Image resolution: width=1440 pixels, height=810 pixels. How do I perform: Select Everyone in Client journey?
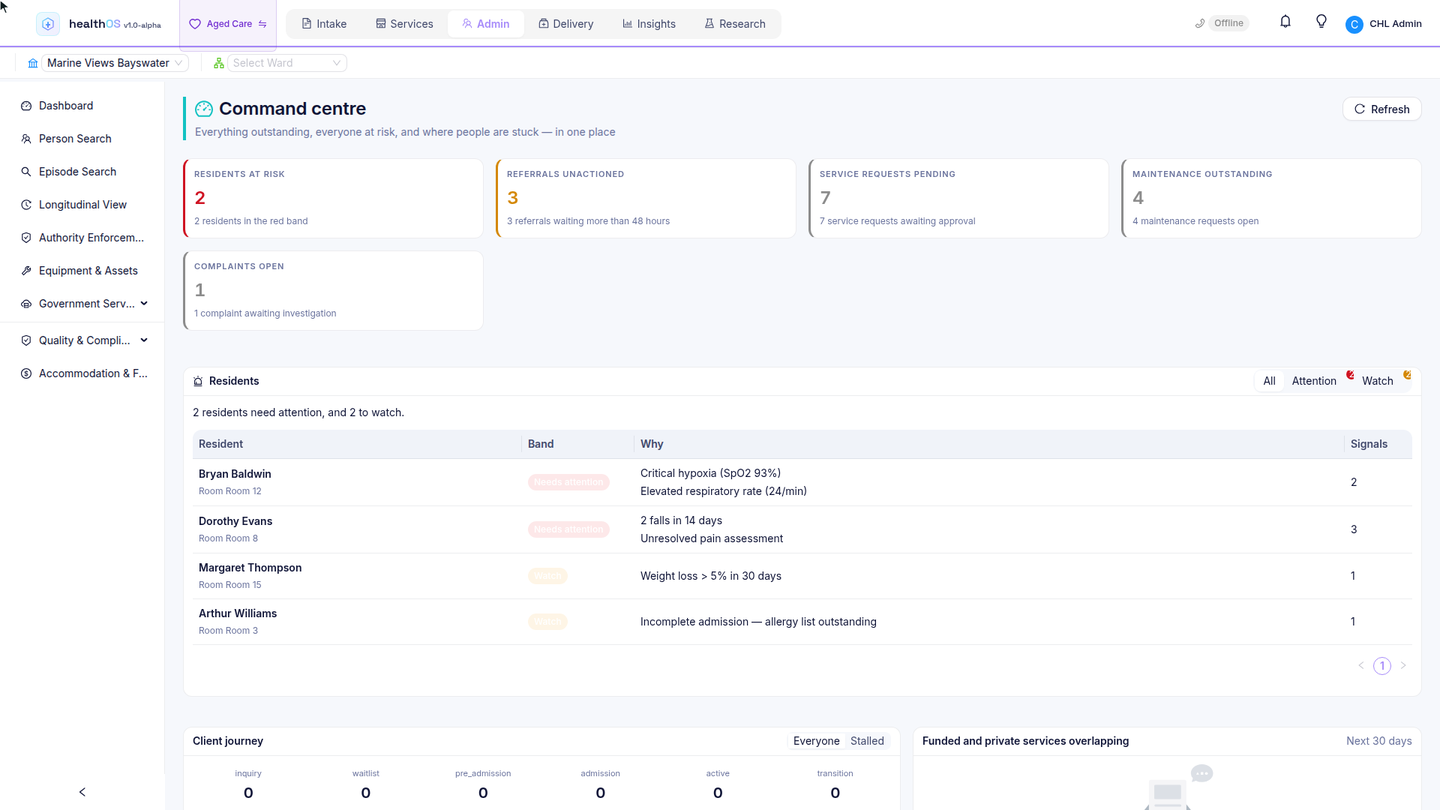816,741
